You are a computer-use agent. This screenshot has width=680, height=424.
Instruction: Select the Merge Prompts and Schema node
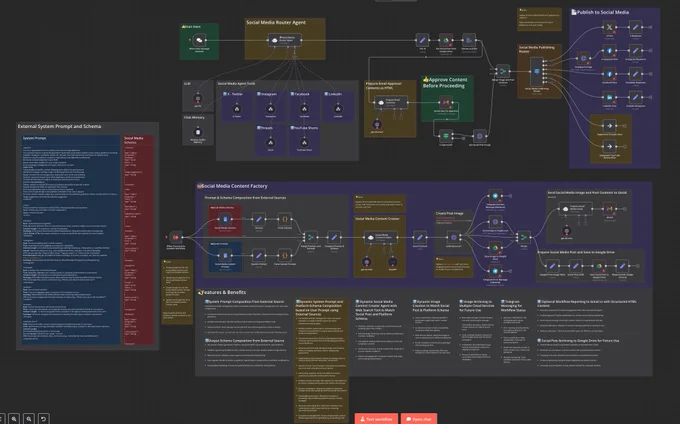click(x=311, y=237)
